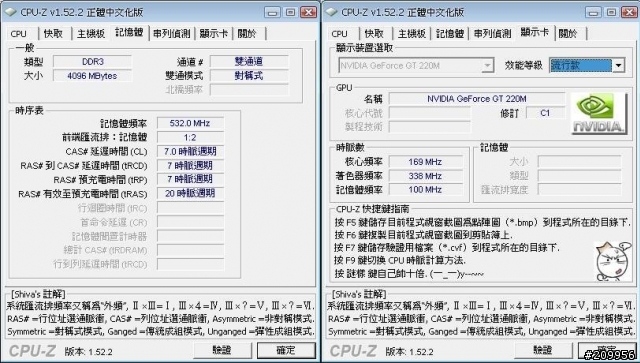Screen dimensions: 640x363
Task: Switch to 快取 tab in left window
Action: click(53, 34)
